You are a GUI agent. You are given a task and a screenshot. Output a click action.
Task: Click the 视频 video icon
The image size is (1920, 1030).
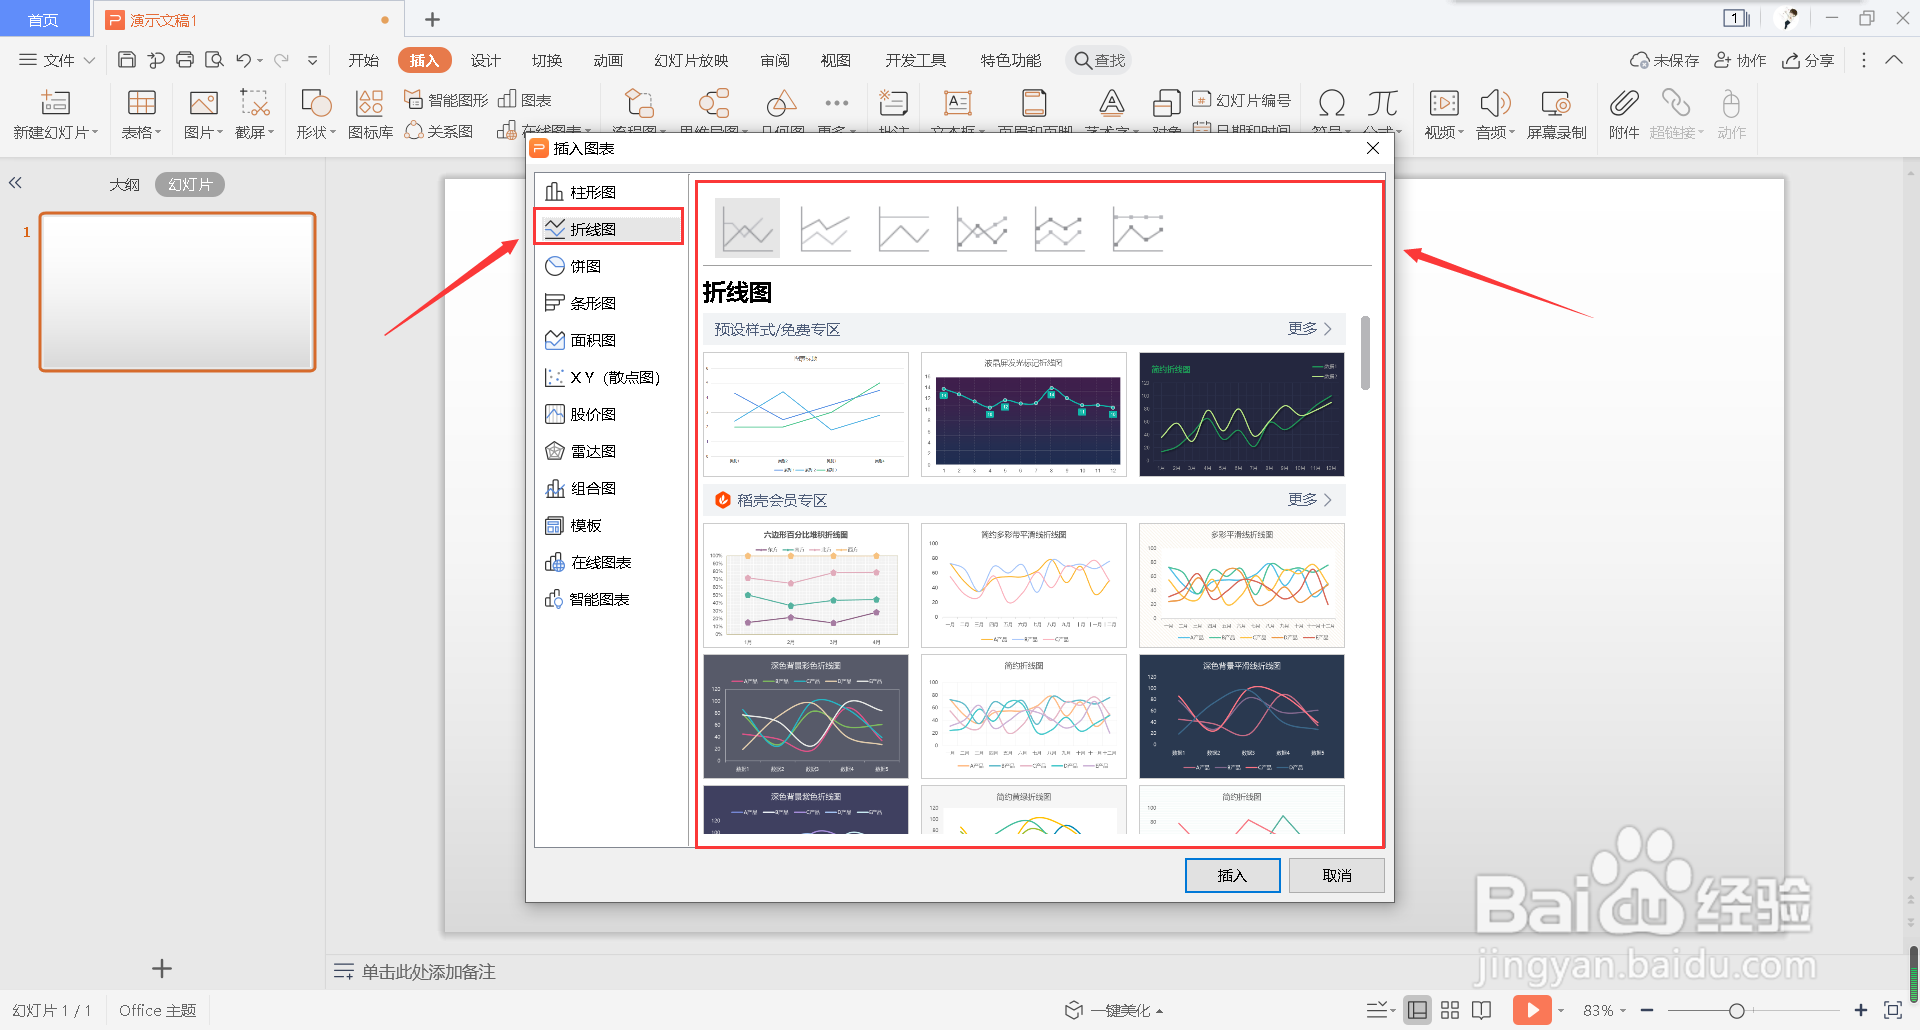[1444, 103]
